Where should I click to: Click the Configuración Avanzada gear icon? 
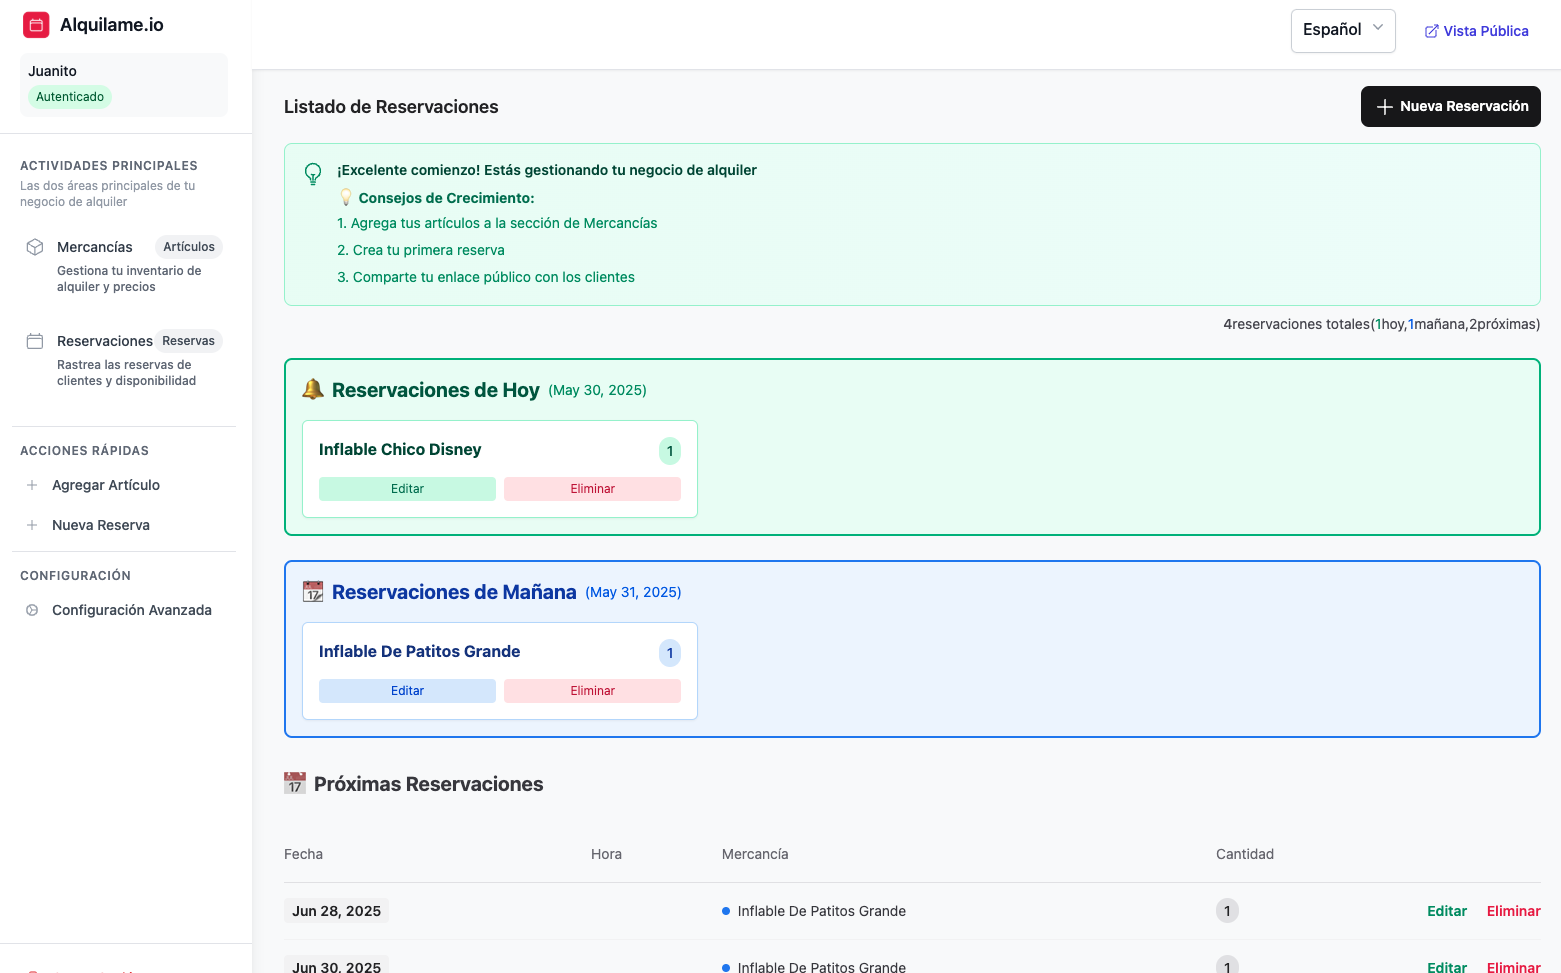(x=32, y=610)
